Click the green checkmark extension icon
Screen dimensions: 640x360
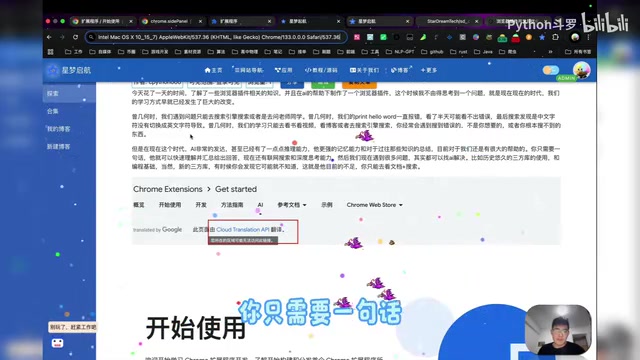[x=383, y=37]
